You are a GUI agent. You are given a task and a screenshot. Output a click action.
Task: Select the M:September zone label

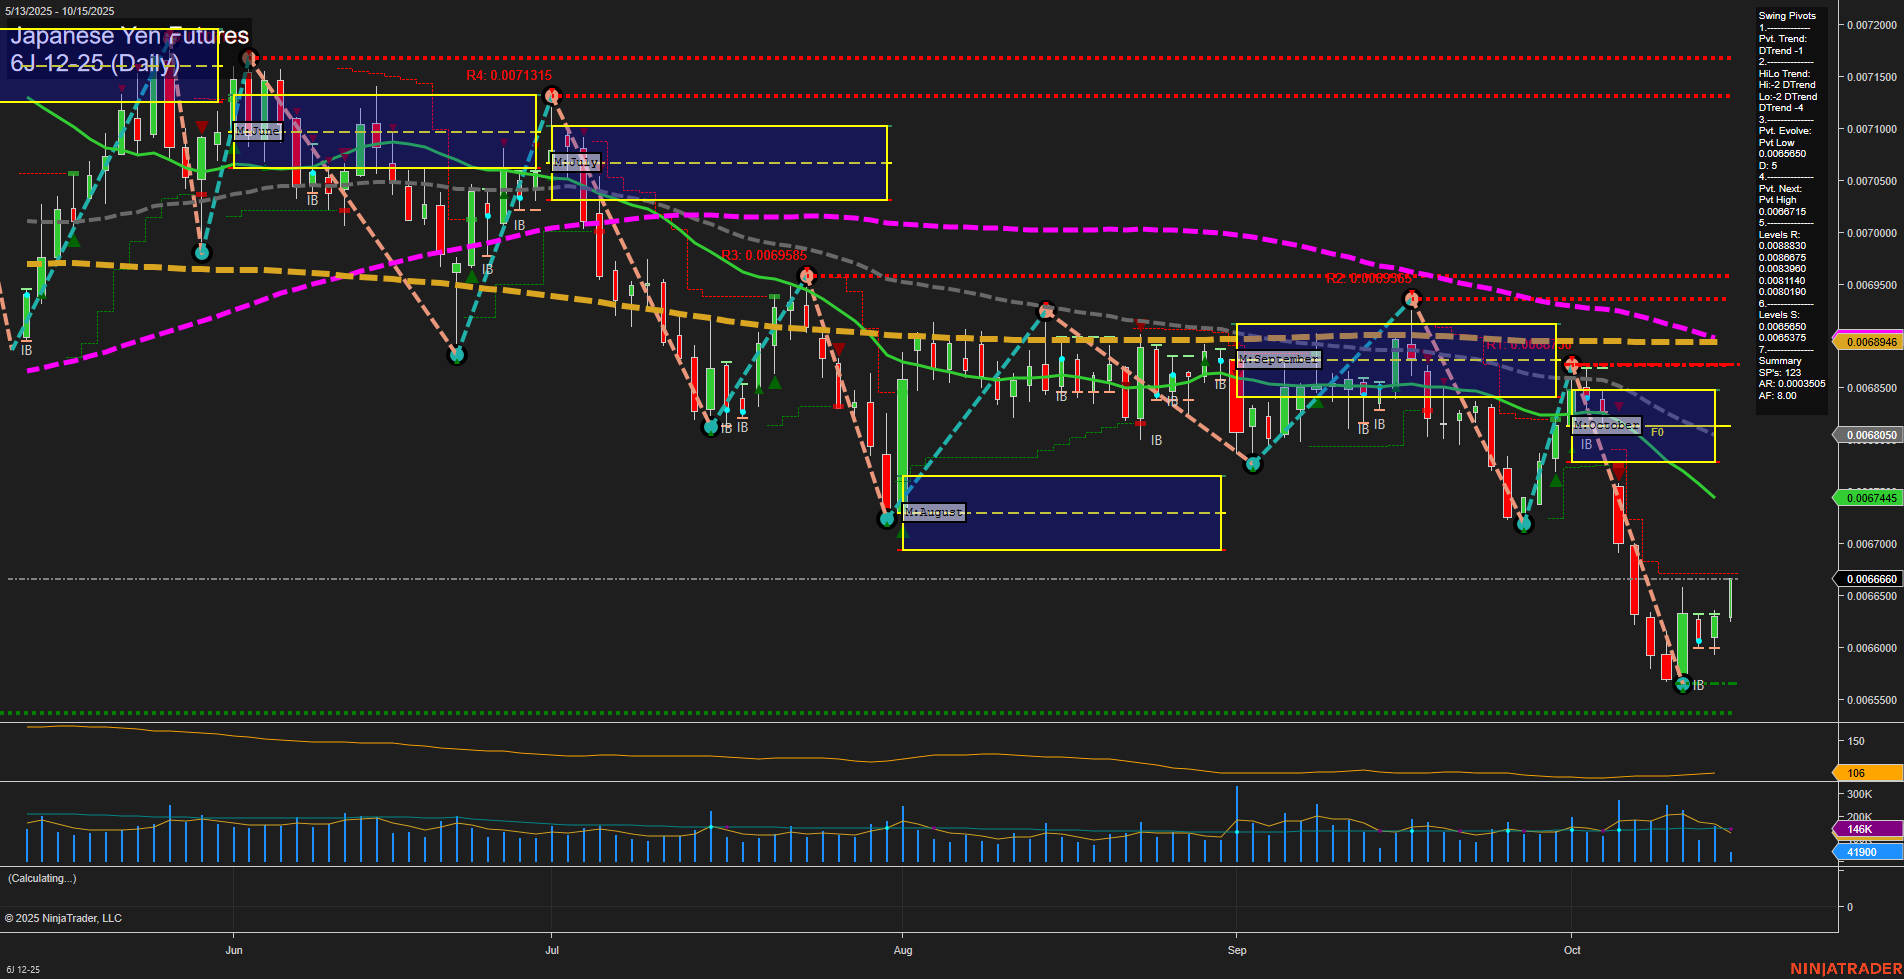click(x=1278, y=358)
